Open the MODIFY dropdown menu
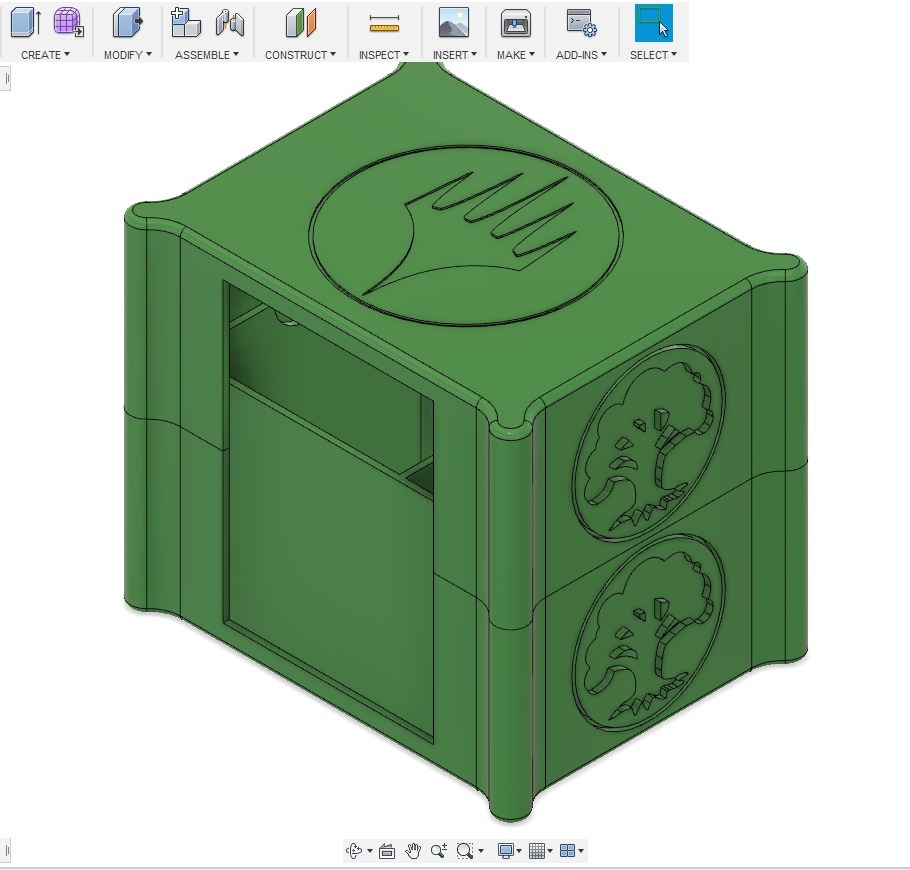 [127, 55]
